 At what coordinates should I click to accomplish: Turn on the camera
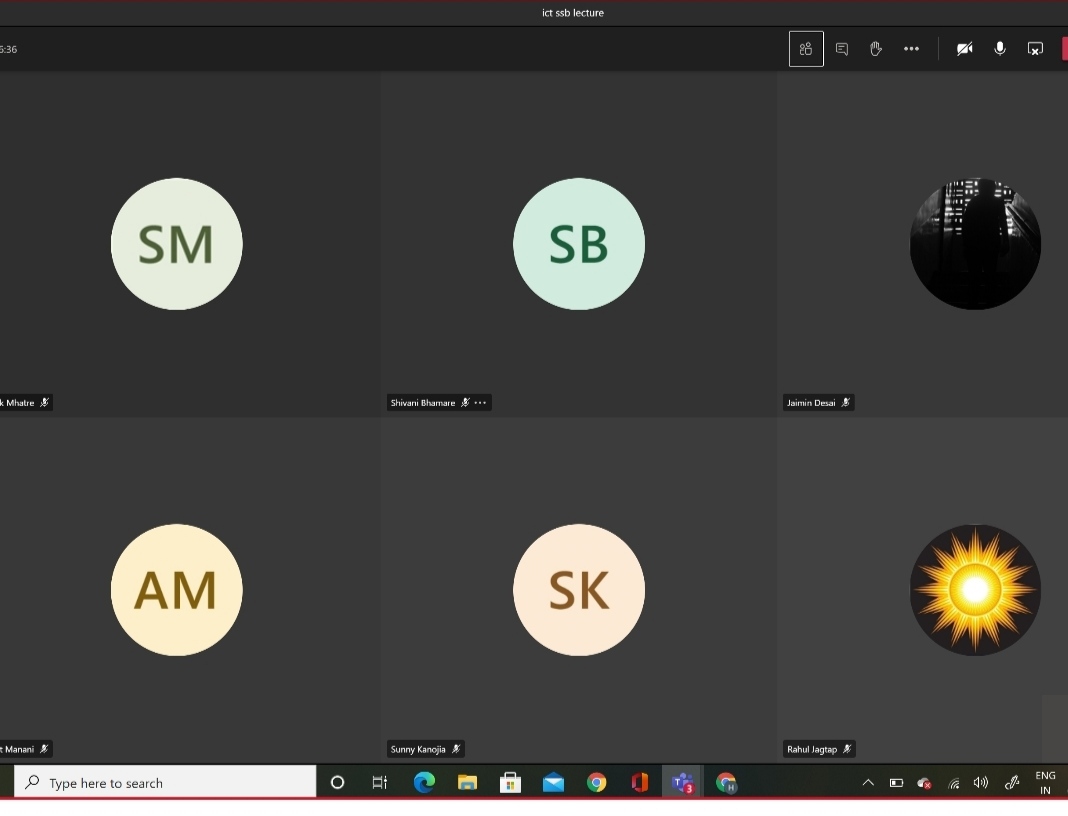(964, 49)
